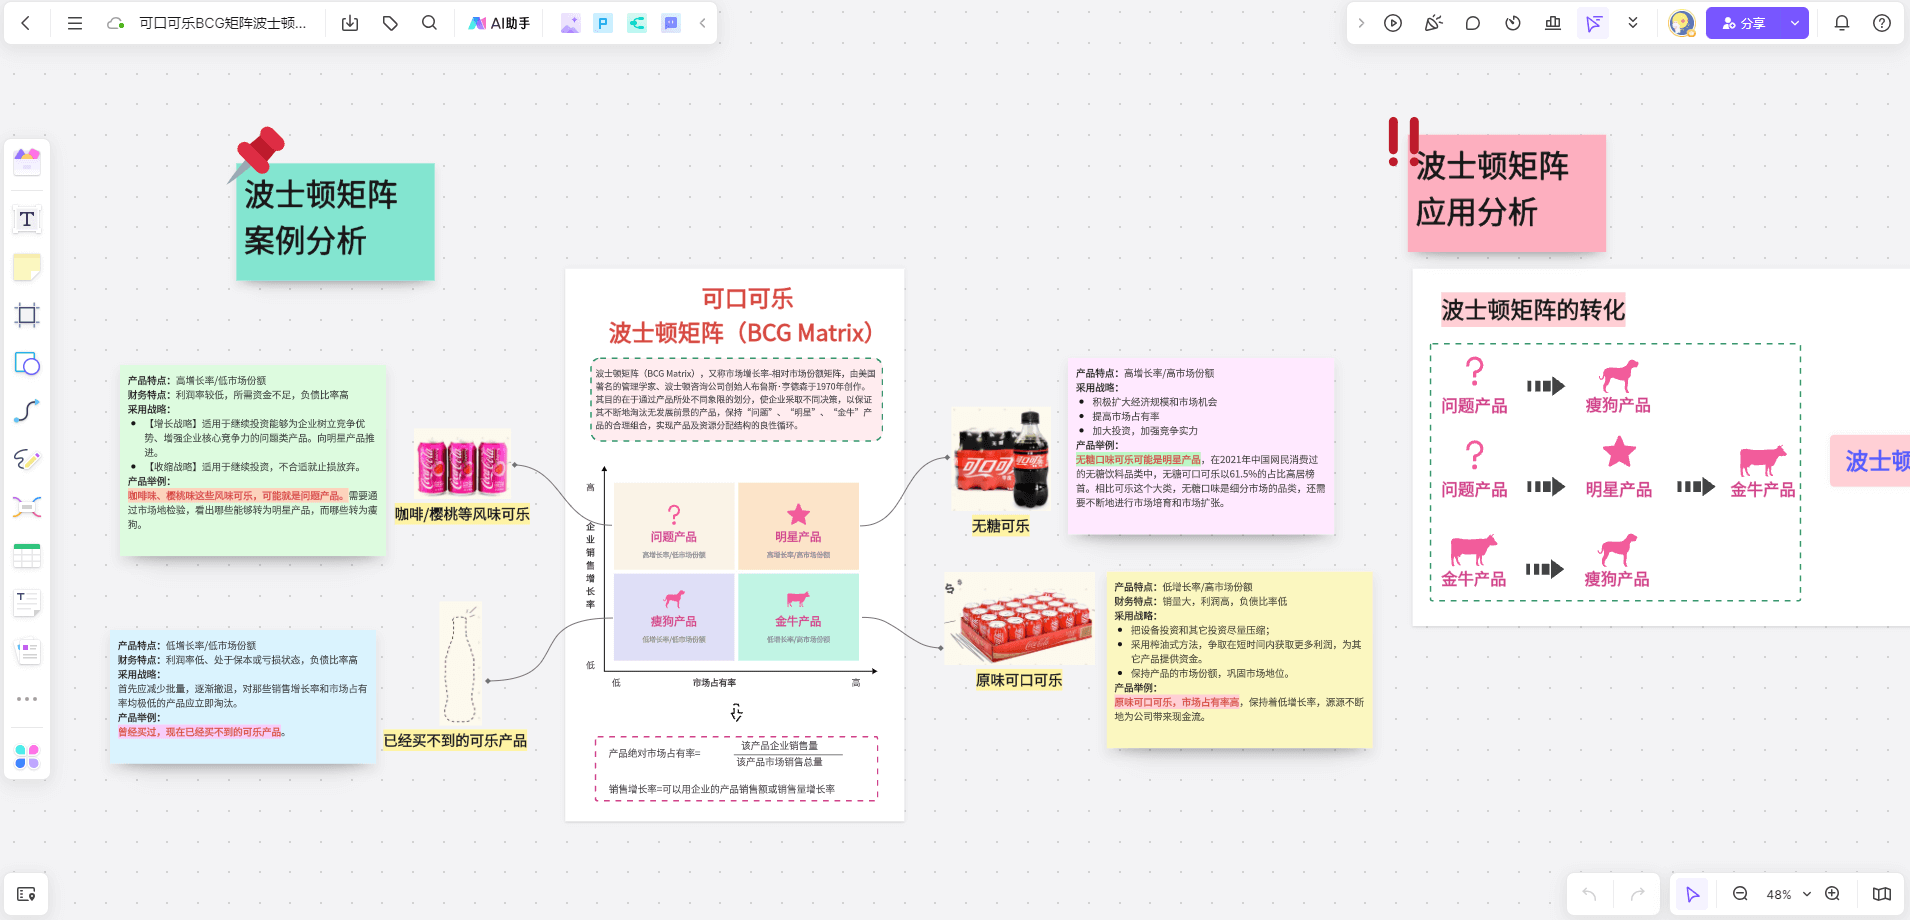Open the search magnifier icon

430,23
